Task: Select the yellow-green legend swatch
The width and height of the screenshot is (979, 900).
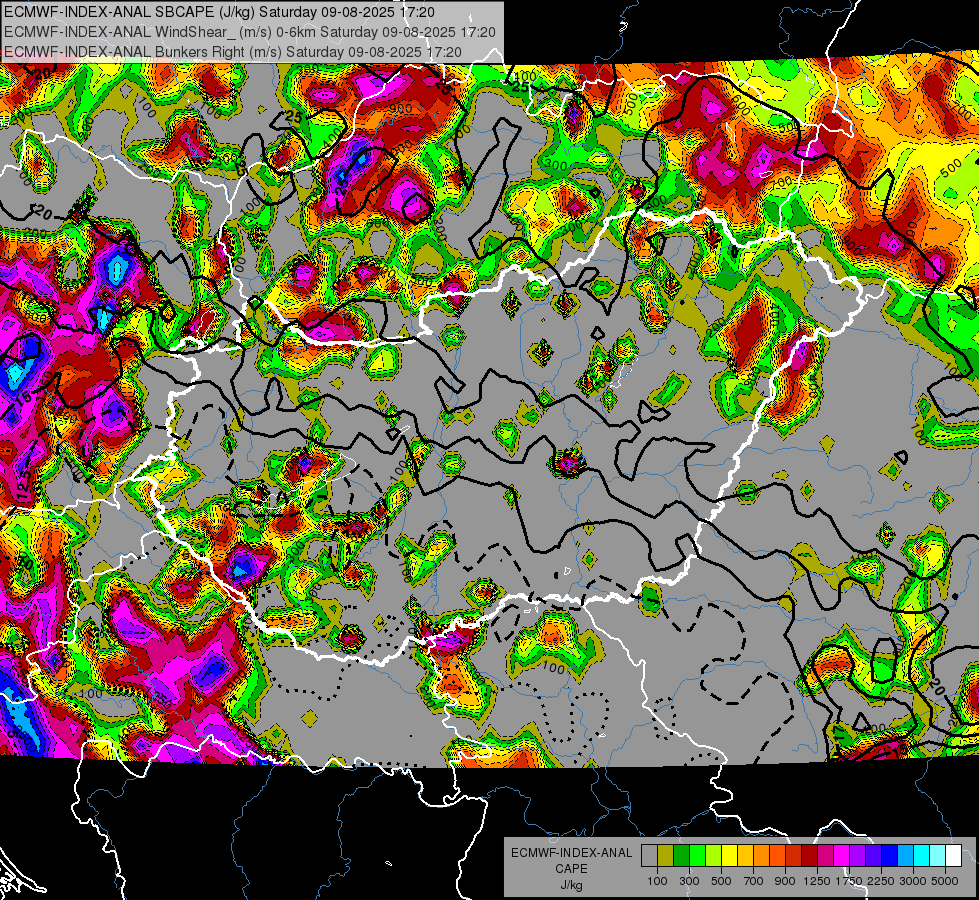Action: pos(714,856)
